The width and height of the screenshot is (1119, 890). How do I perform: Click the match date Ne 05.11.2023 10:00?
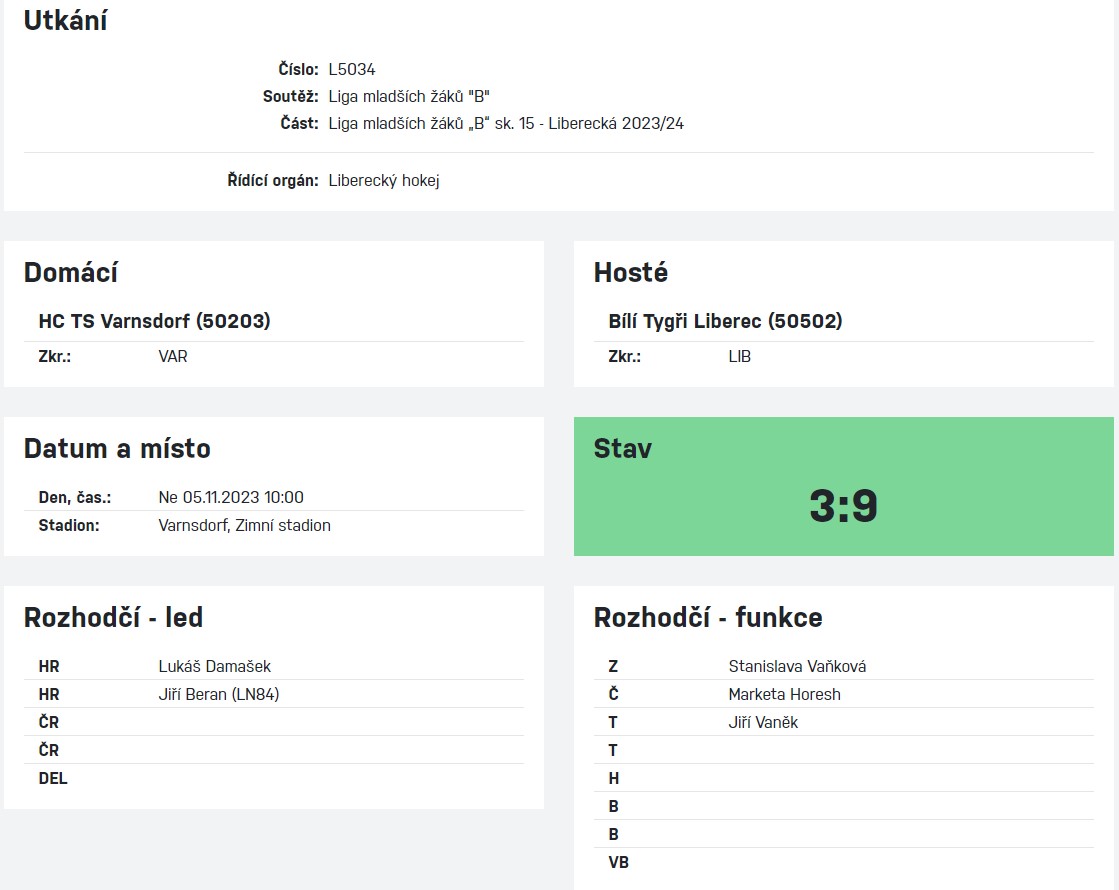231,497
